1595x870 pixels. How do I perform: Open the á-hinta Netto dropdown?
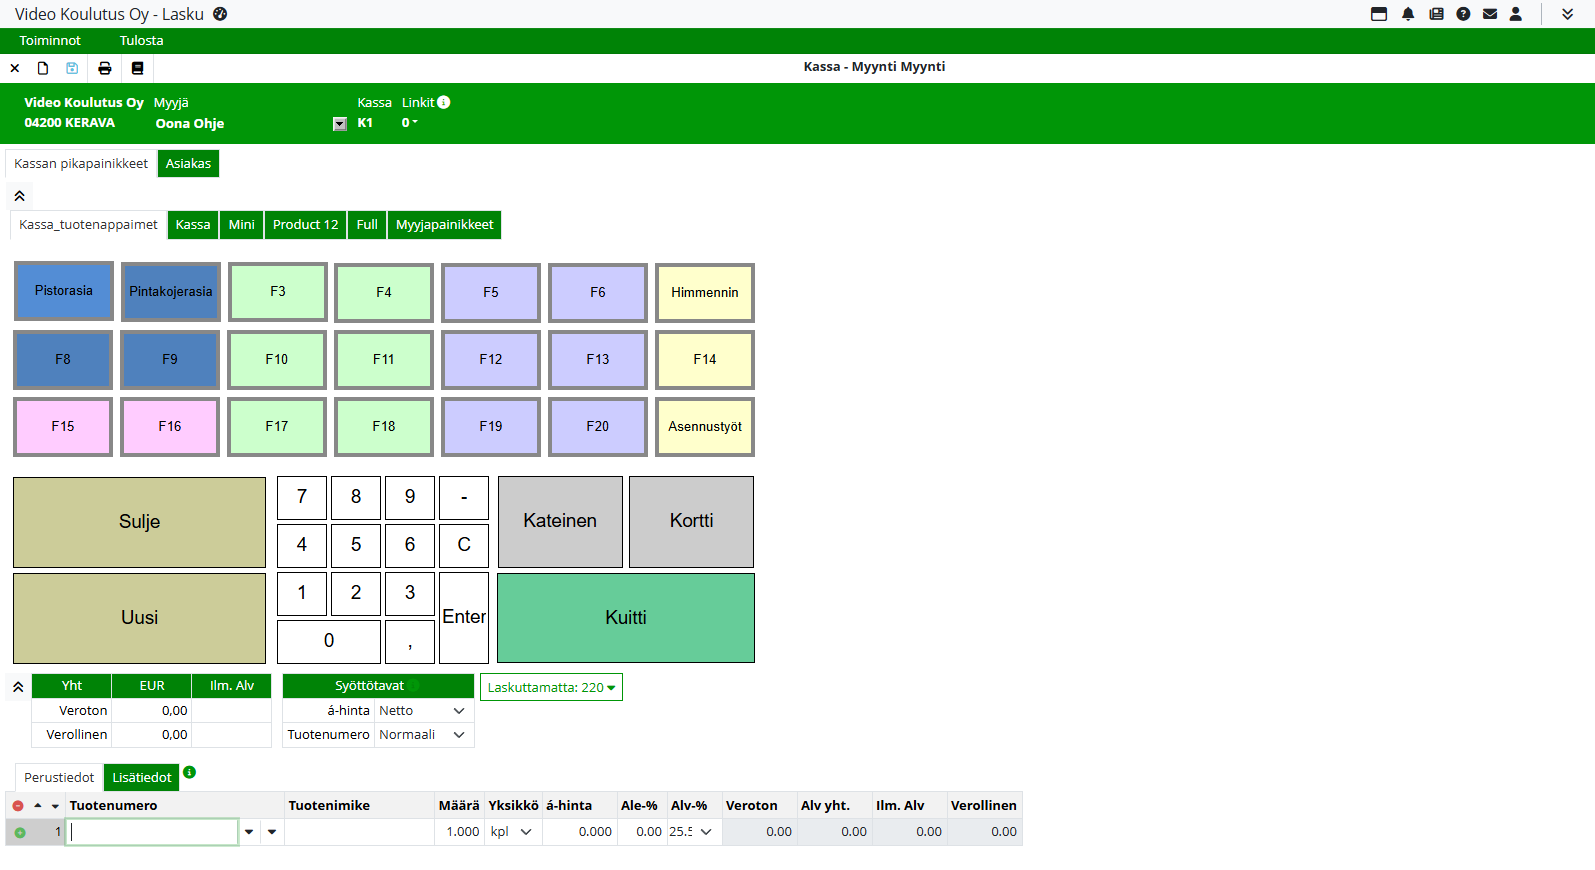[422, 711]
